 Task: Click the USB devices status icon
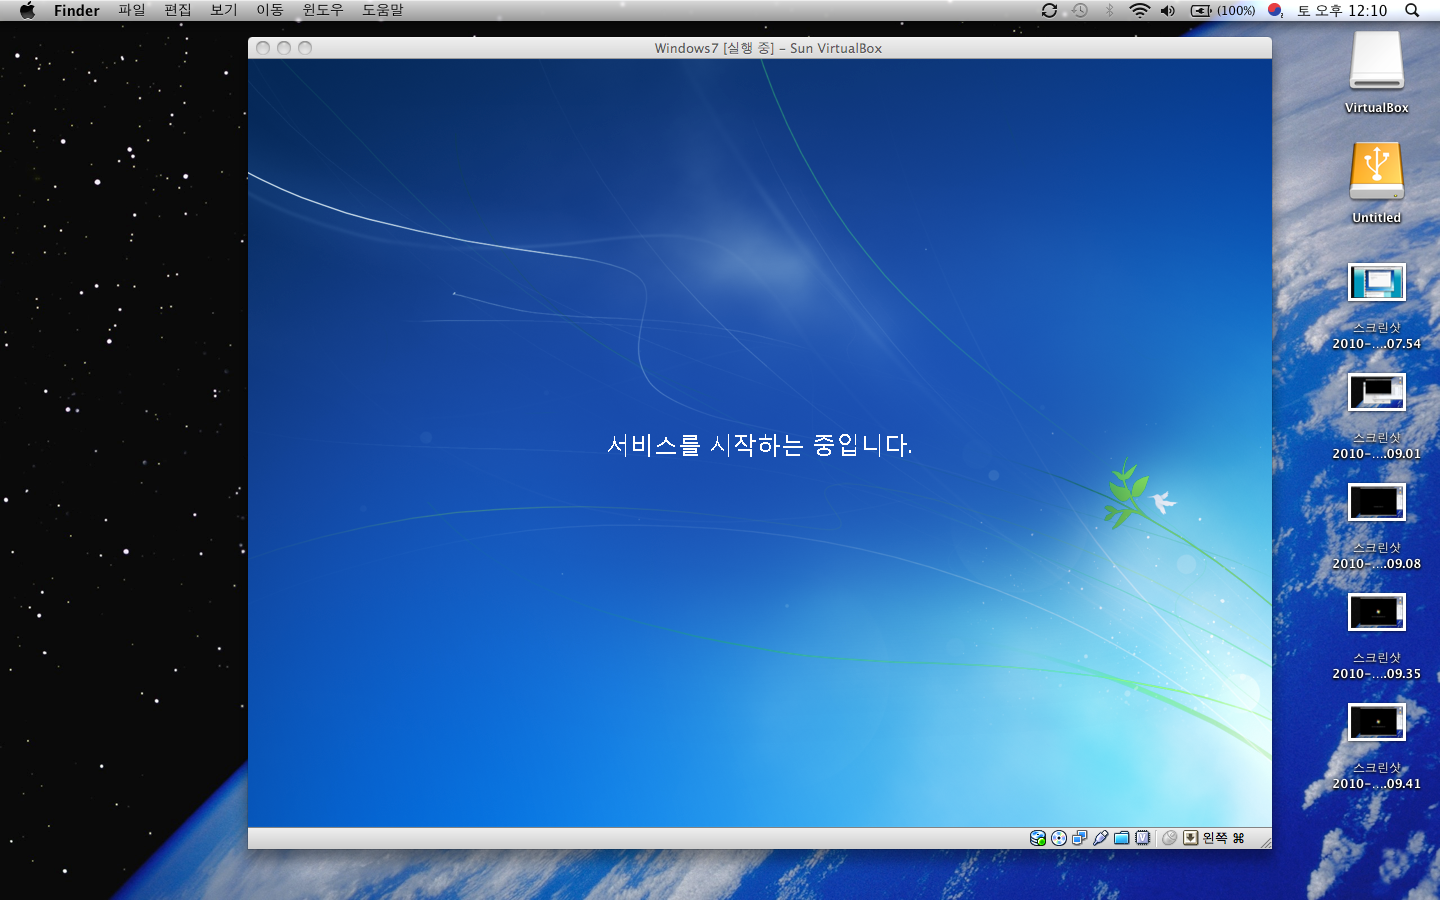[1101, 838]
